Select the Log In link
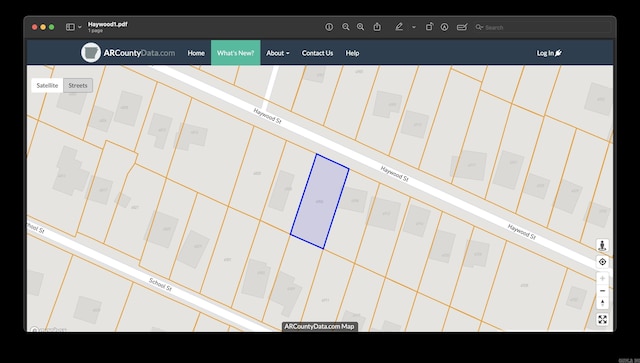640x363 pixels. (549, 53)
